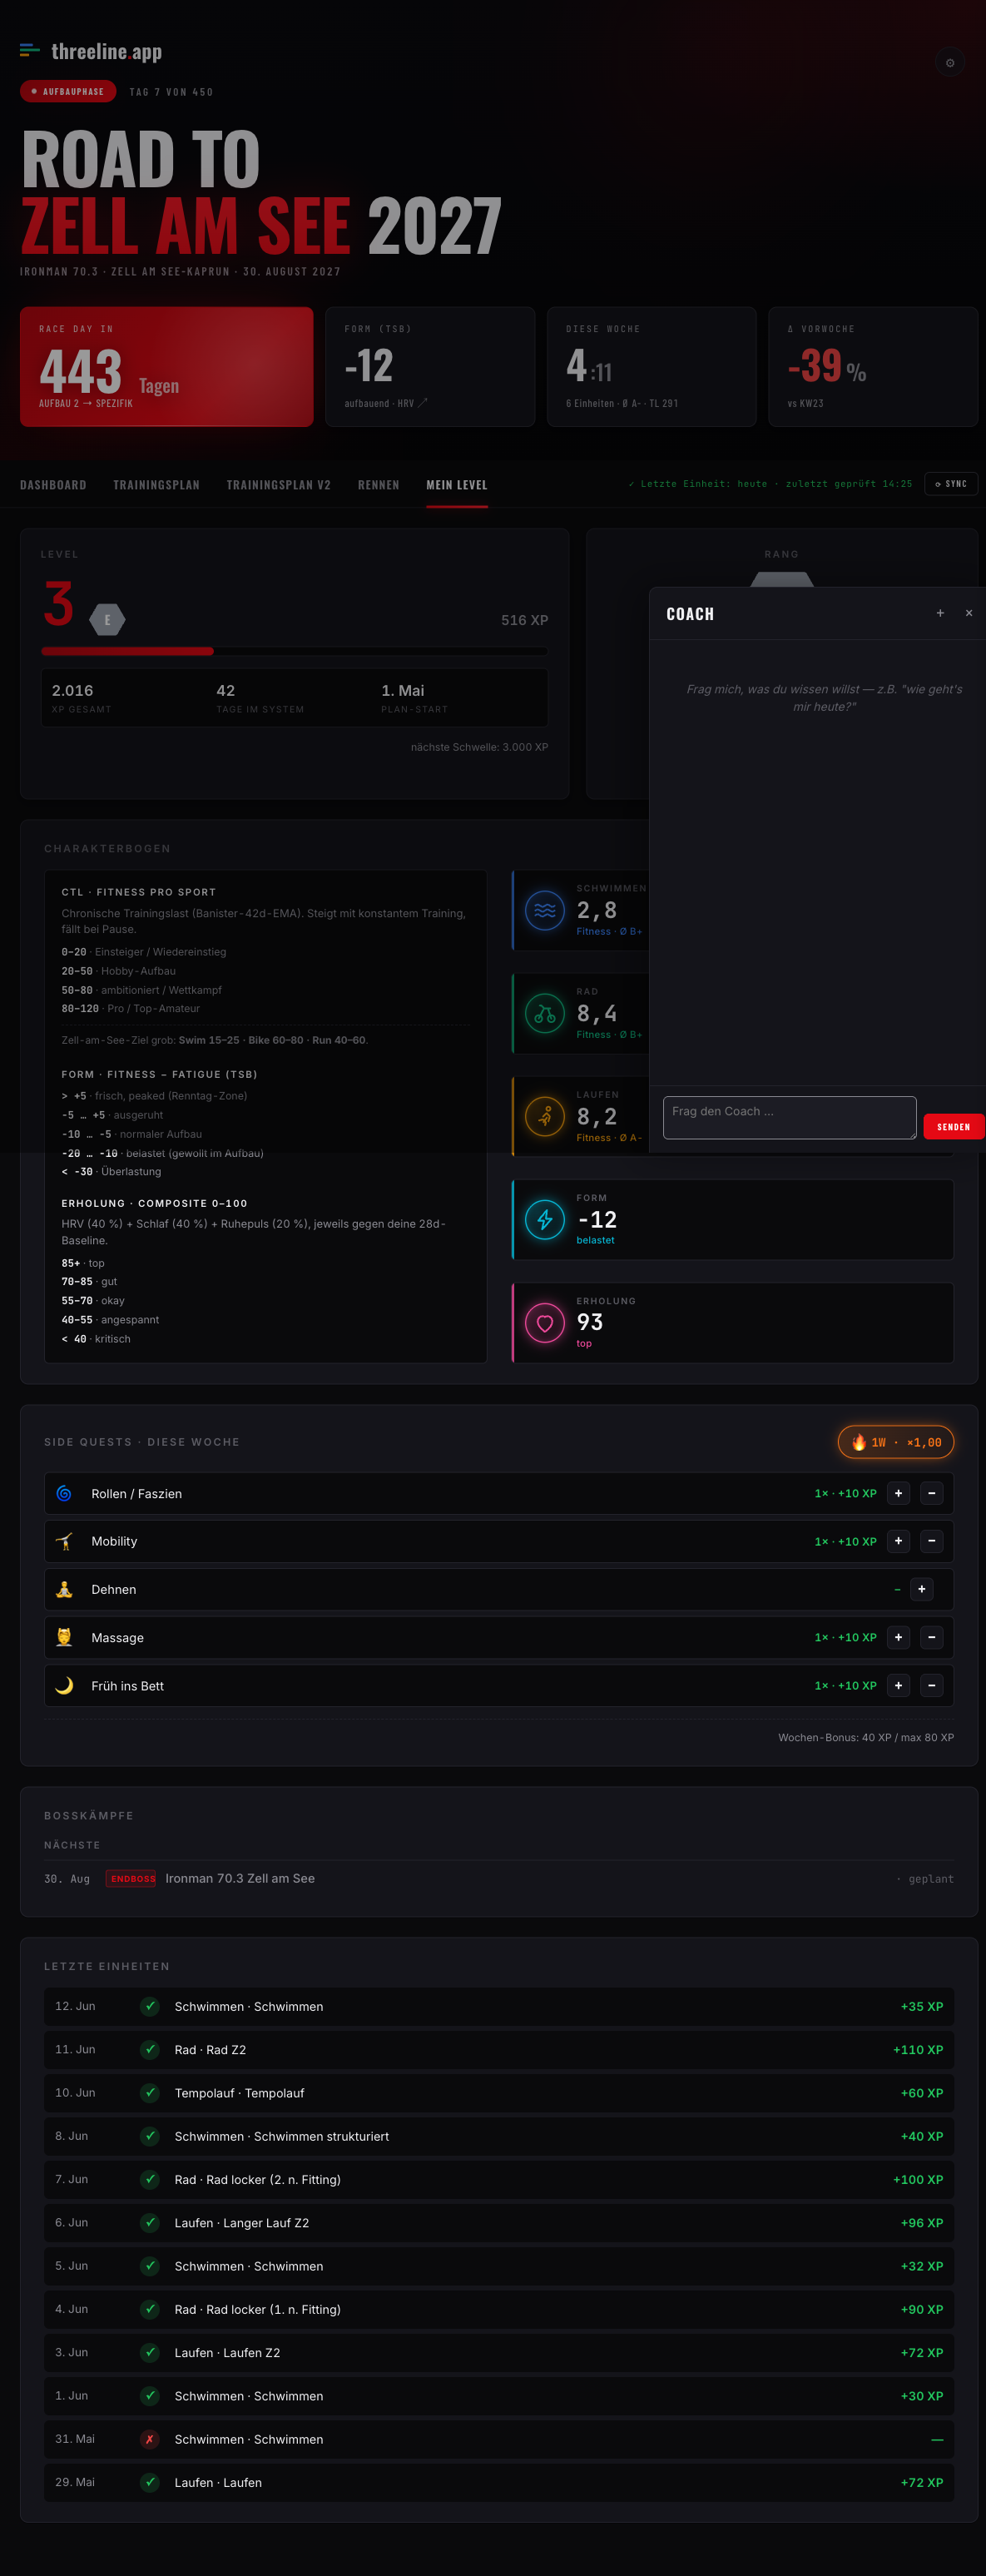The height and width of the screenshot is (2576, 986).
Task: Click checkmark of 10. Jun Tempolauf
Action: tap(150, 2093)
